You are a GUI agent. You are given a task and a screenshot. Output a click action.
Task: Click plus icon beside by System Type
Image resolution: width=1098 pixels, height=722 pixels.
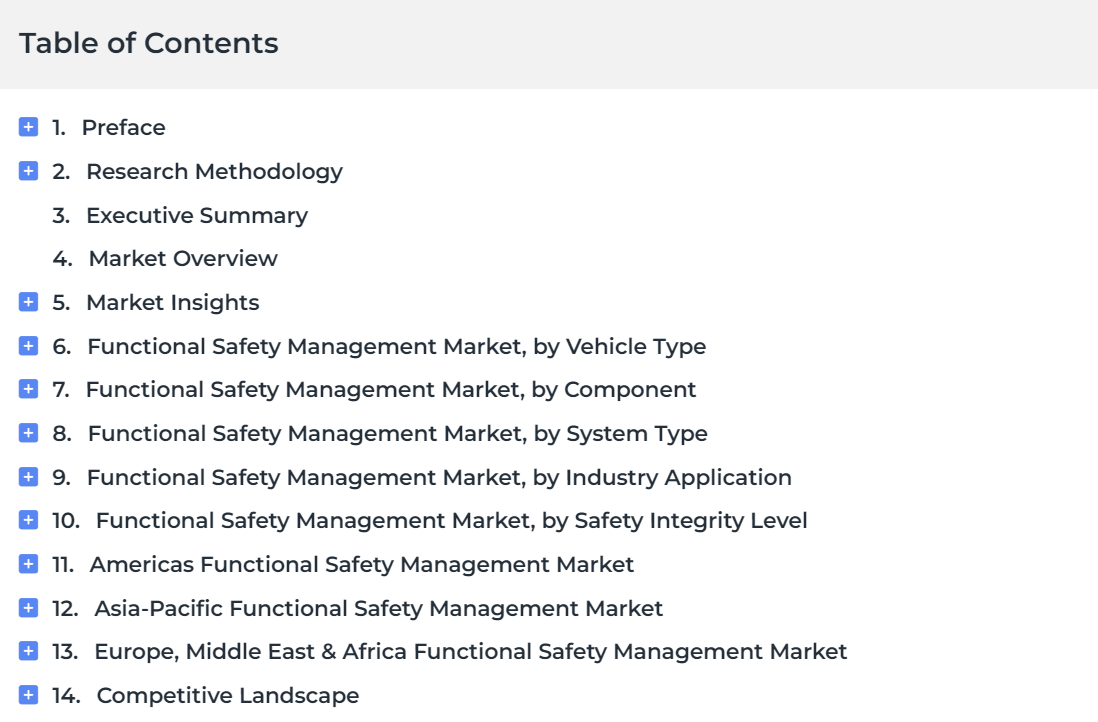28,433
